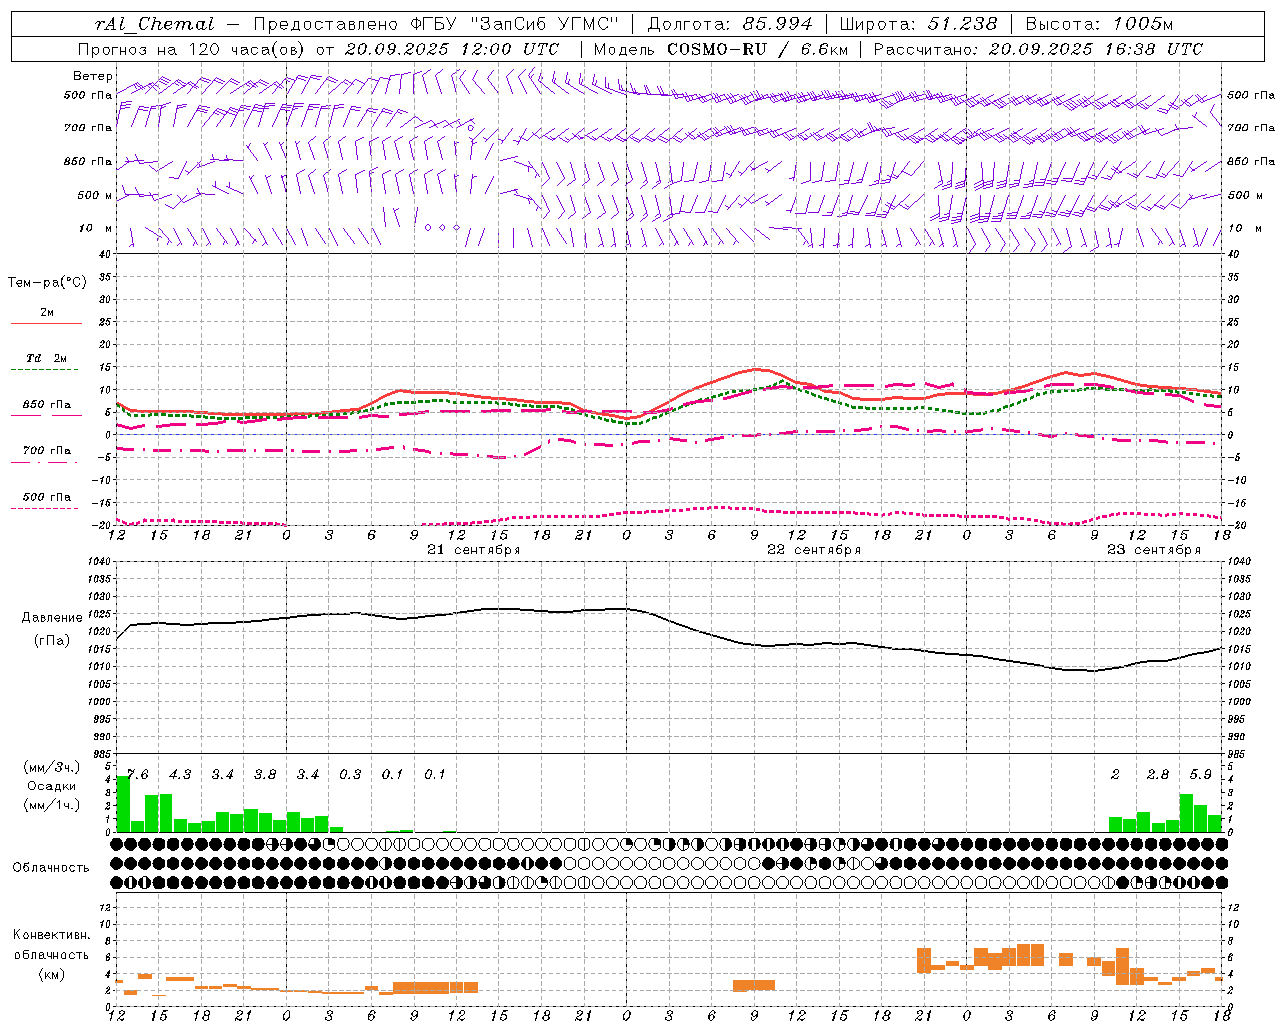Click the Облачность cloudiness label
The width and height of the screenshot is (1280, 1024).
tap(51, 868)
